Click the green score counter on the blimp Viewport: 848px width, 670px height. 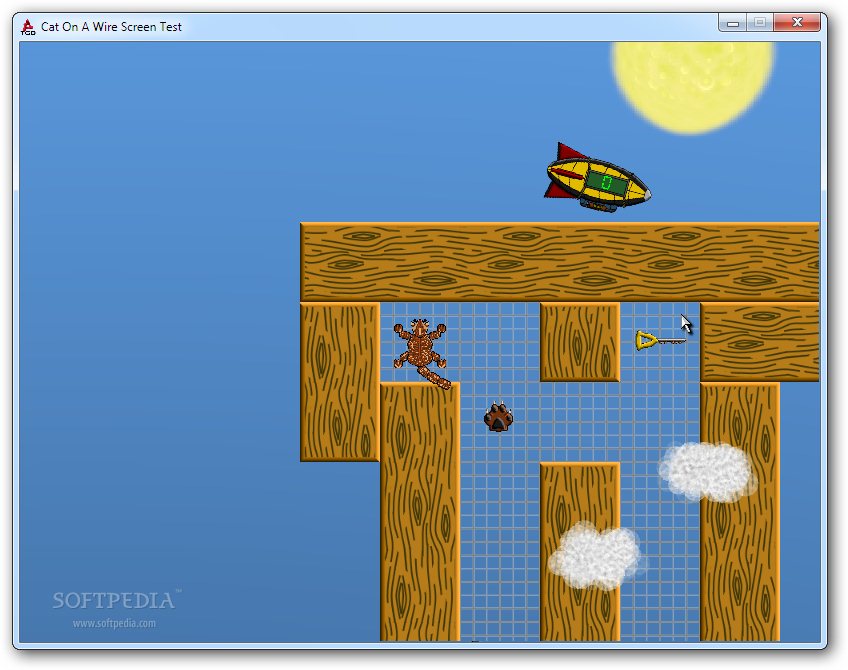[607, 183]
